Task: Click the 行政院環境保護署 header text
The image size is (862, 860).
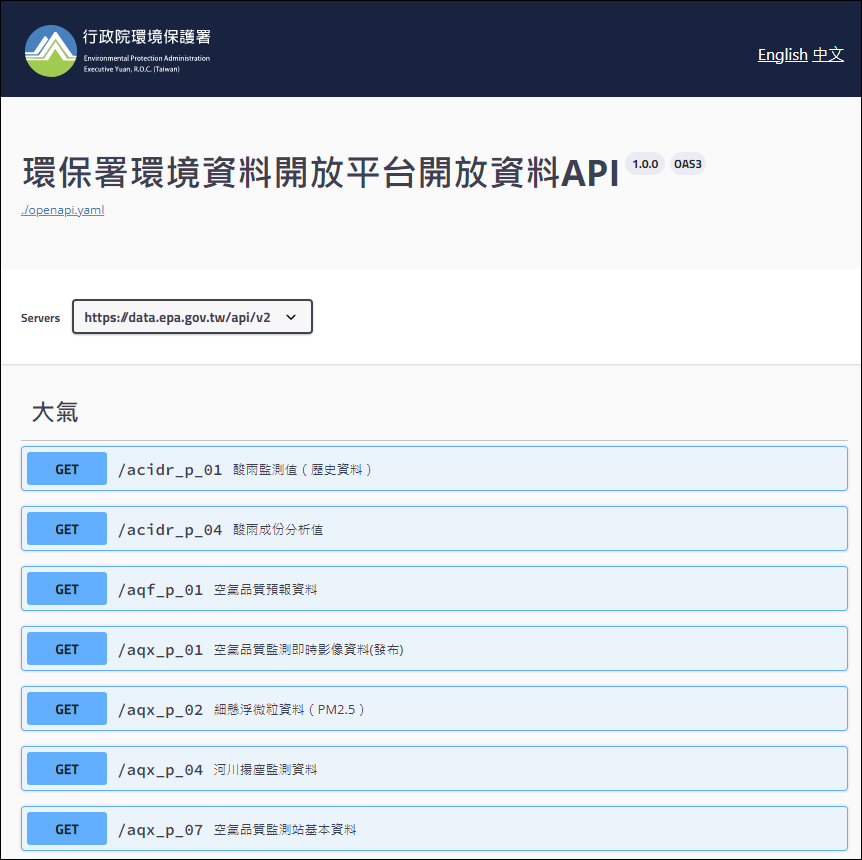Action: click(147, 37)
